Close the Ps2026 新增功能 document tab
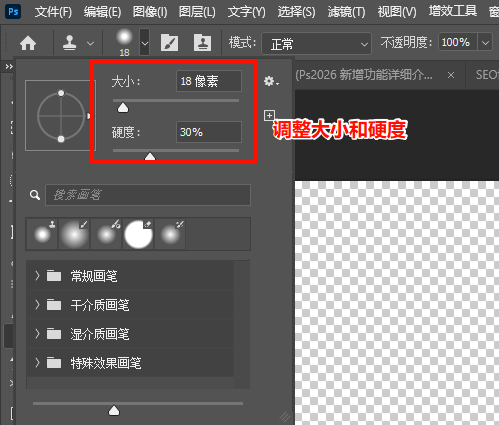The image size is (499, 425). click(x=451, y=75)
